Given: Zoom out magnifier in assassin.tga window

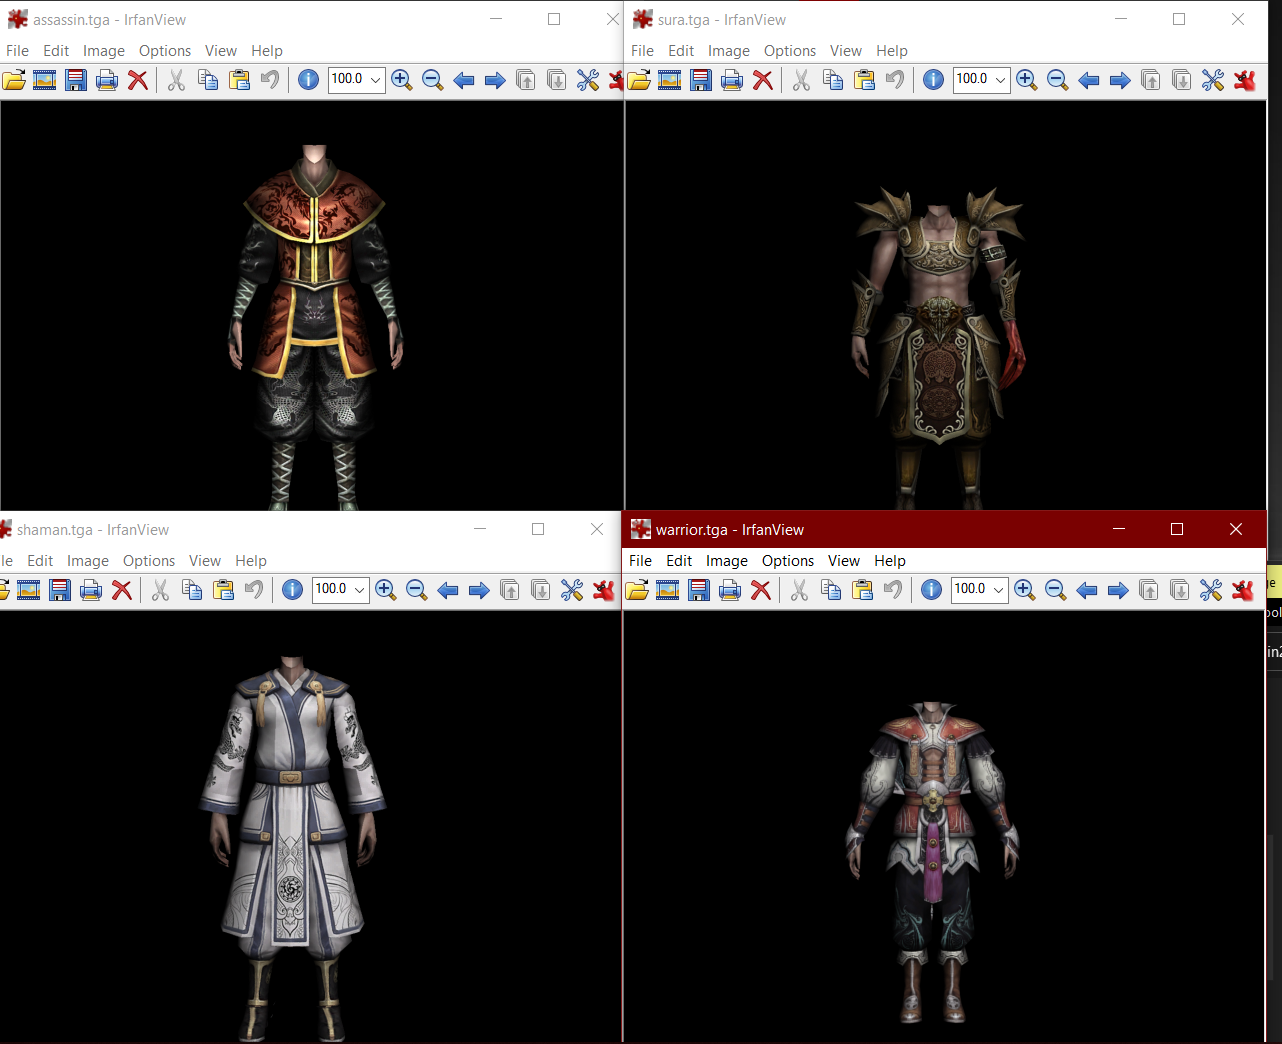Looking at the screenshot, I should pyautogui.click(x=433, y=80).
